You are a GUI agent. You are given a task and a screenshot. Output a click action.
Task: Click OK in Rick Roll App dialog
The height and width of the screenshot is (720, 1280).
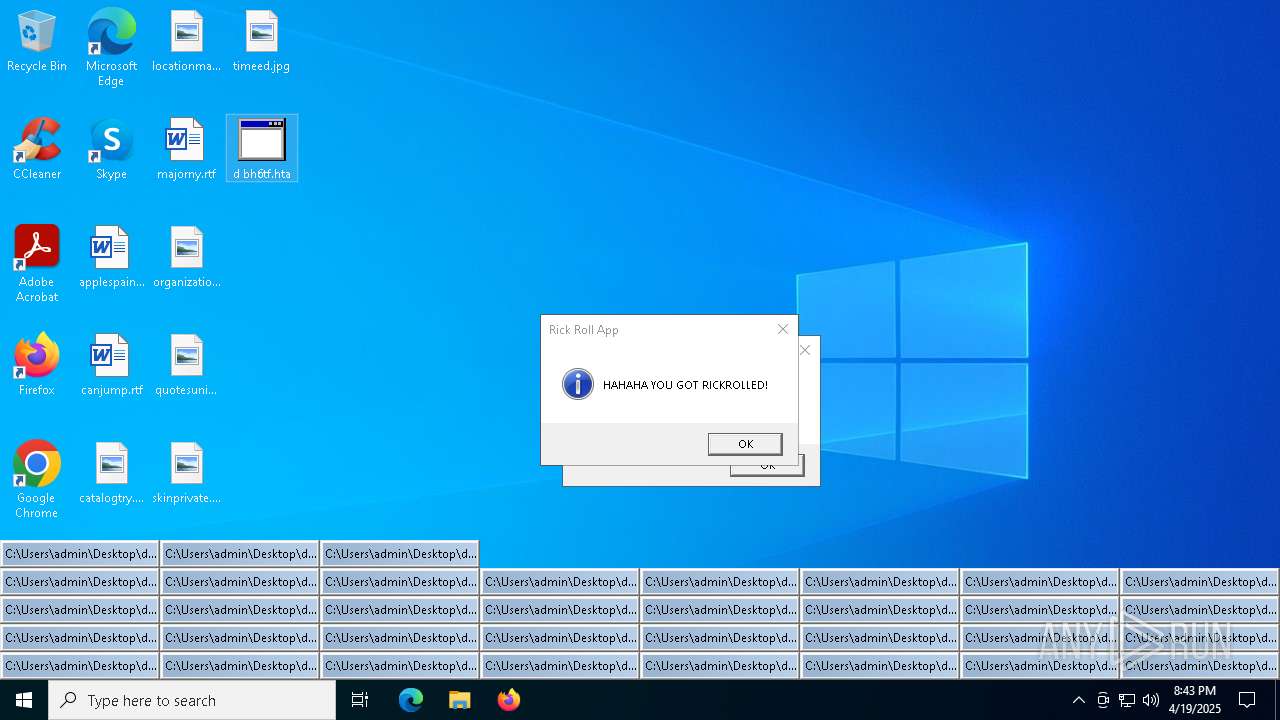coord(745,444)
